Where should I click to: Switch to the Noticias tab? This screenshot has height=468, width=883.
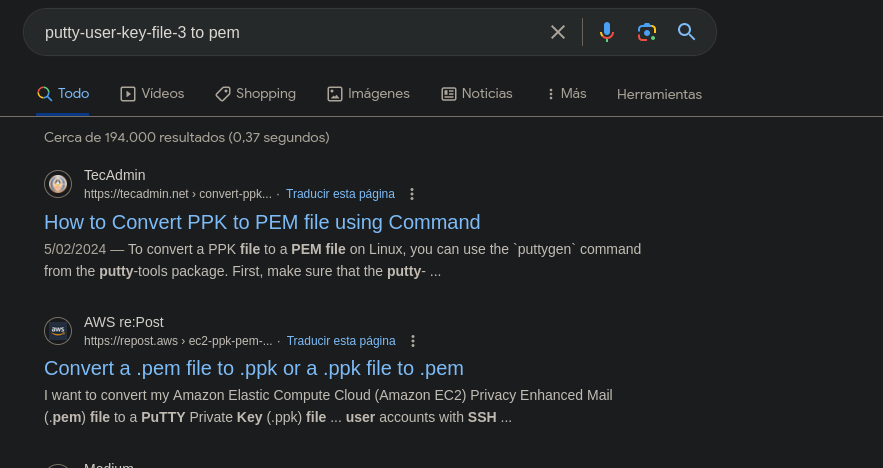pos(476,93)
